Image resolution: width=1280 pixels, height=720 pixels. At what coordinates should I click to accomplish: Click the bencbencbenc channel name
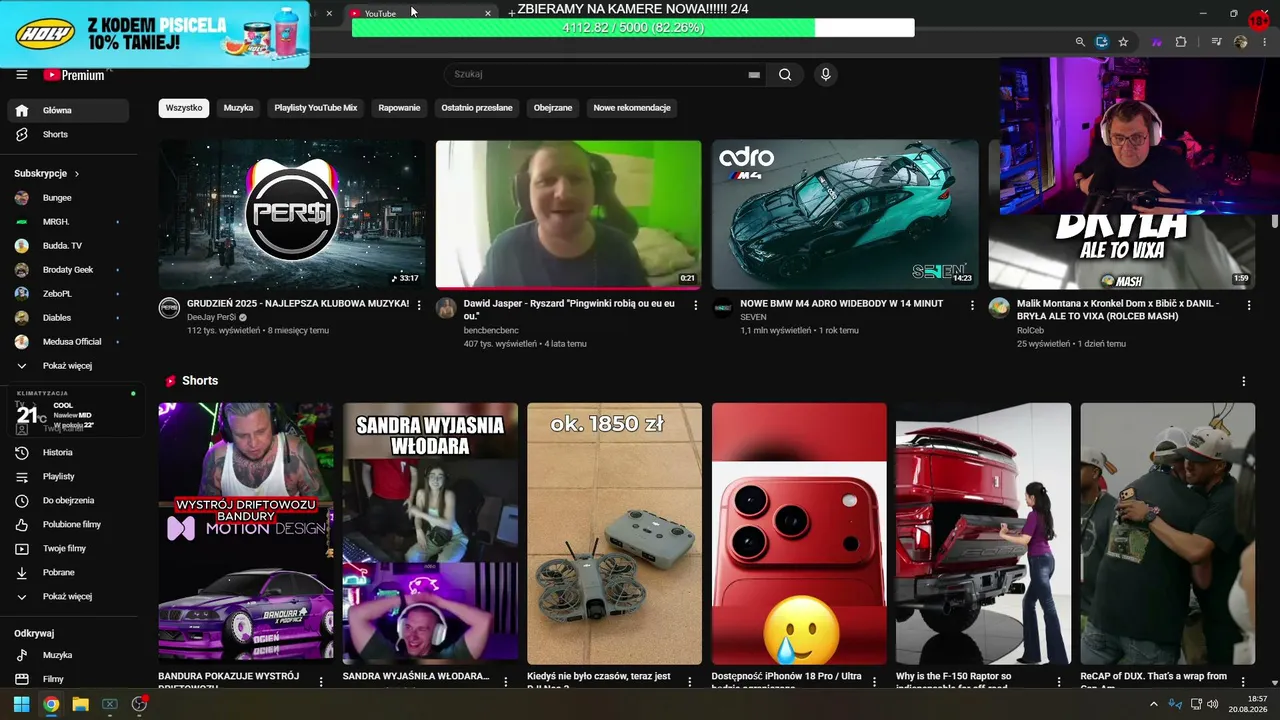[x=491, y=330]
